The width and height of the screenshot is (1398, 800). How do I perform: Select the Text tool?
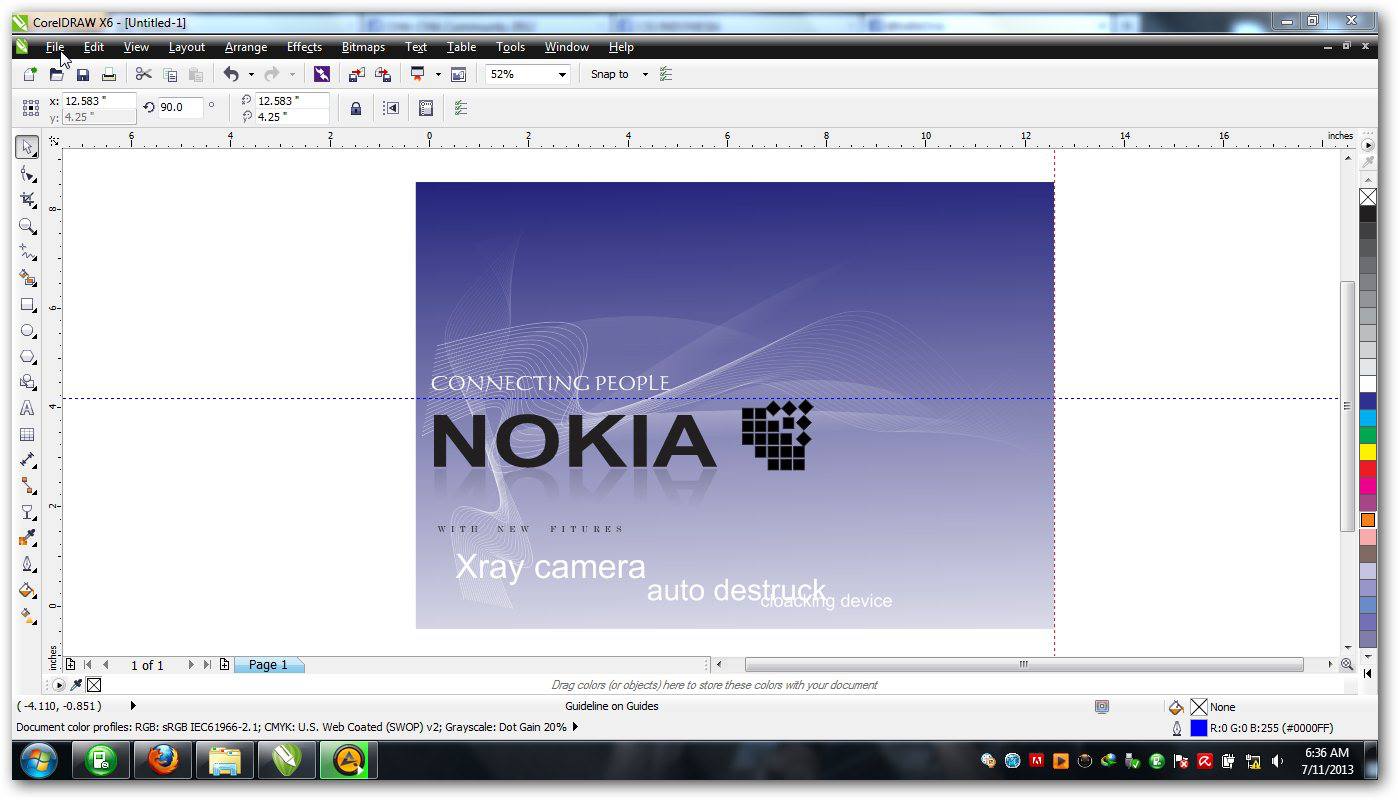(x=27, y=408)
